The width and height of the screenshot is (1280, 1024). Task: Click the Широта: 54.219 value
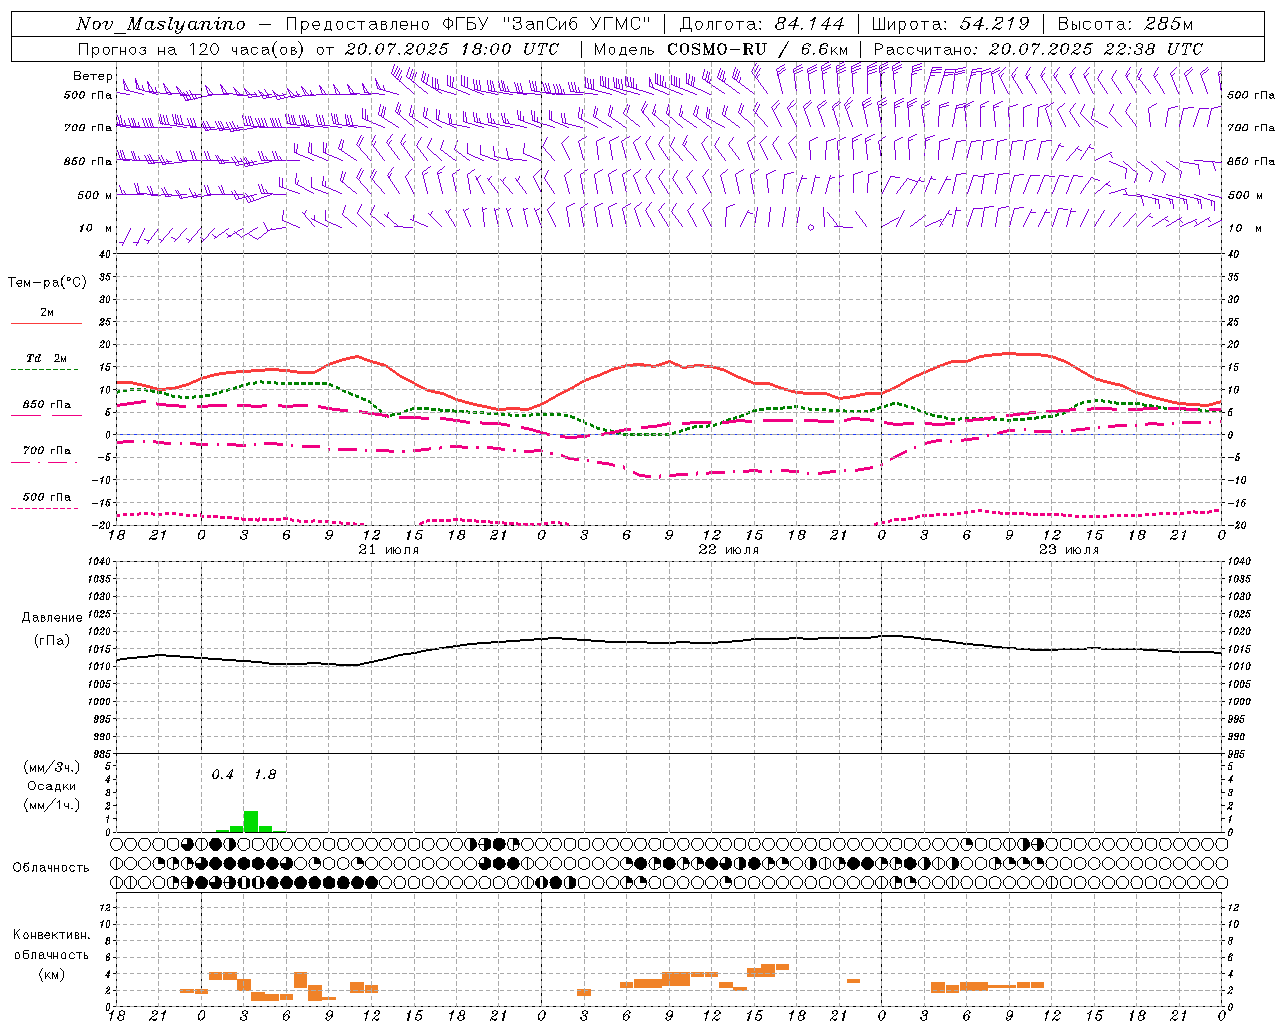[950, 24]
